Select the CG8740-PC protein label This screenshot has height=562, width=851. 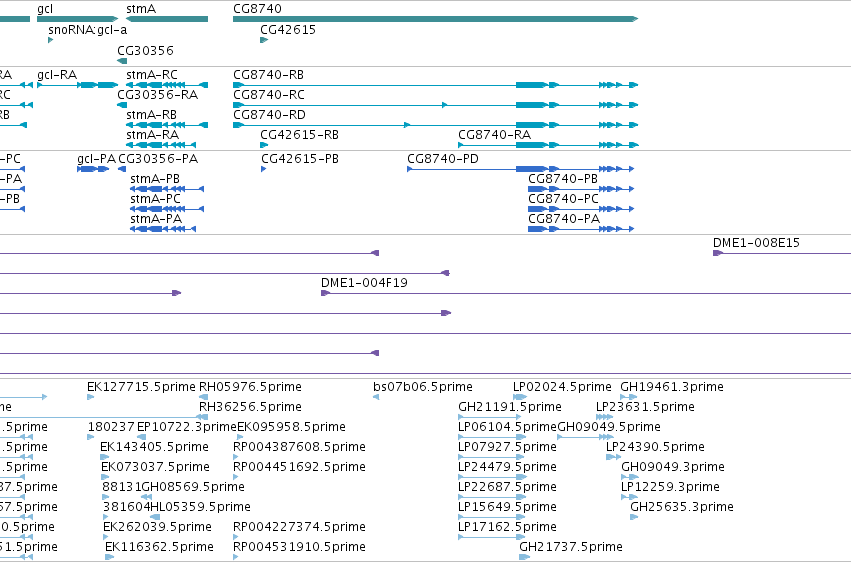(x=563, y=199)
